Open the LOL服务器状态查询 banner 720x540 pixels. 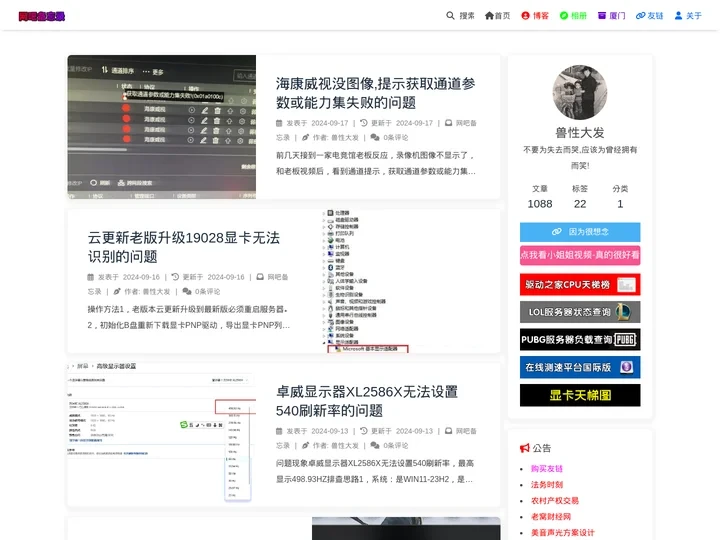click(x=580, y=312)
